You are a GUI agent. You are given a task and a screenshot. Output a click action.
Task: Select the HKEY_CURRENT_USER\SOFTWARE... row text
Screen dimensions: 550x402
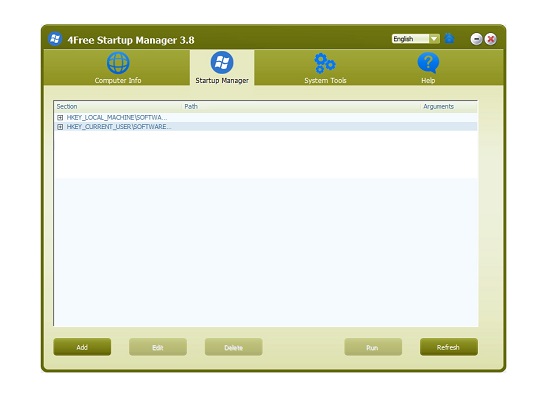point(119,127)
